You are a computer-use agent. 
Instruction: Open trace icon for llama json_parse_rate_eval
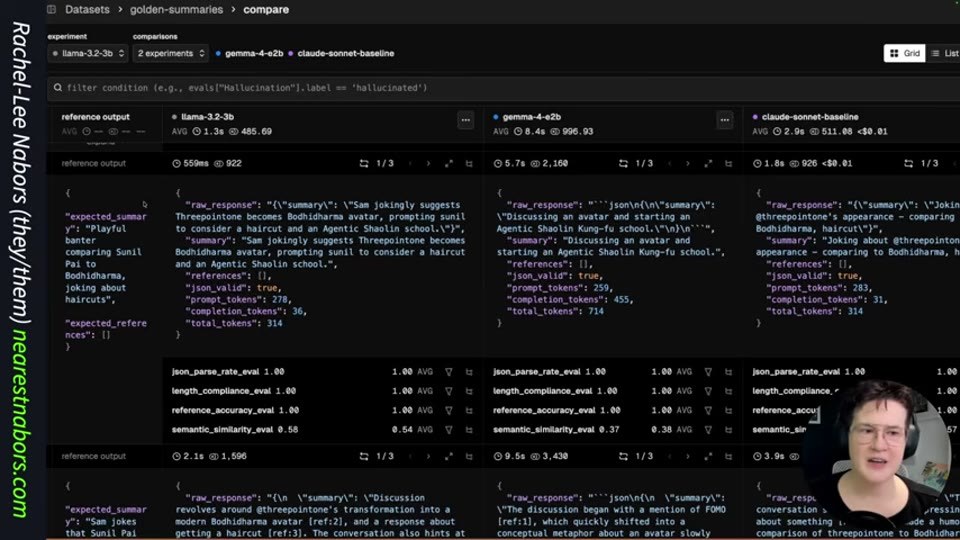click(469, 372)
